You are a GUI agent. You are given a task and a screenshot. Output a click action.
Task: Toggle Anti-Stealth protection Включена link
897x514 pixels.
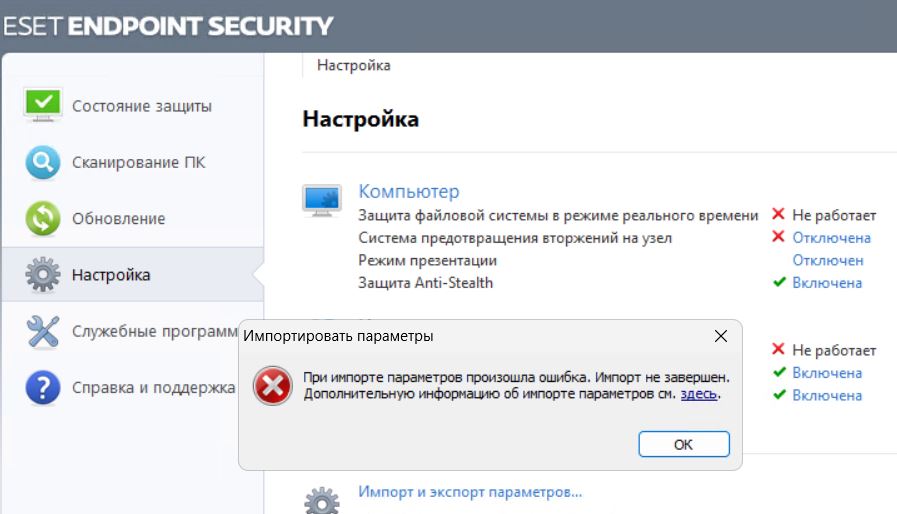[x=827, y=283]
